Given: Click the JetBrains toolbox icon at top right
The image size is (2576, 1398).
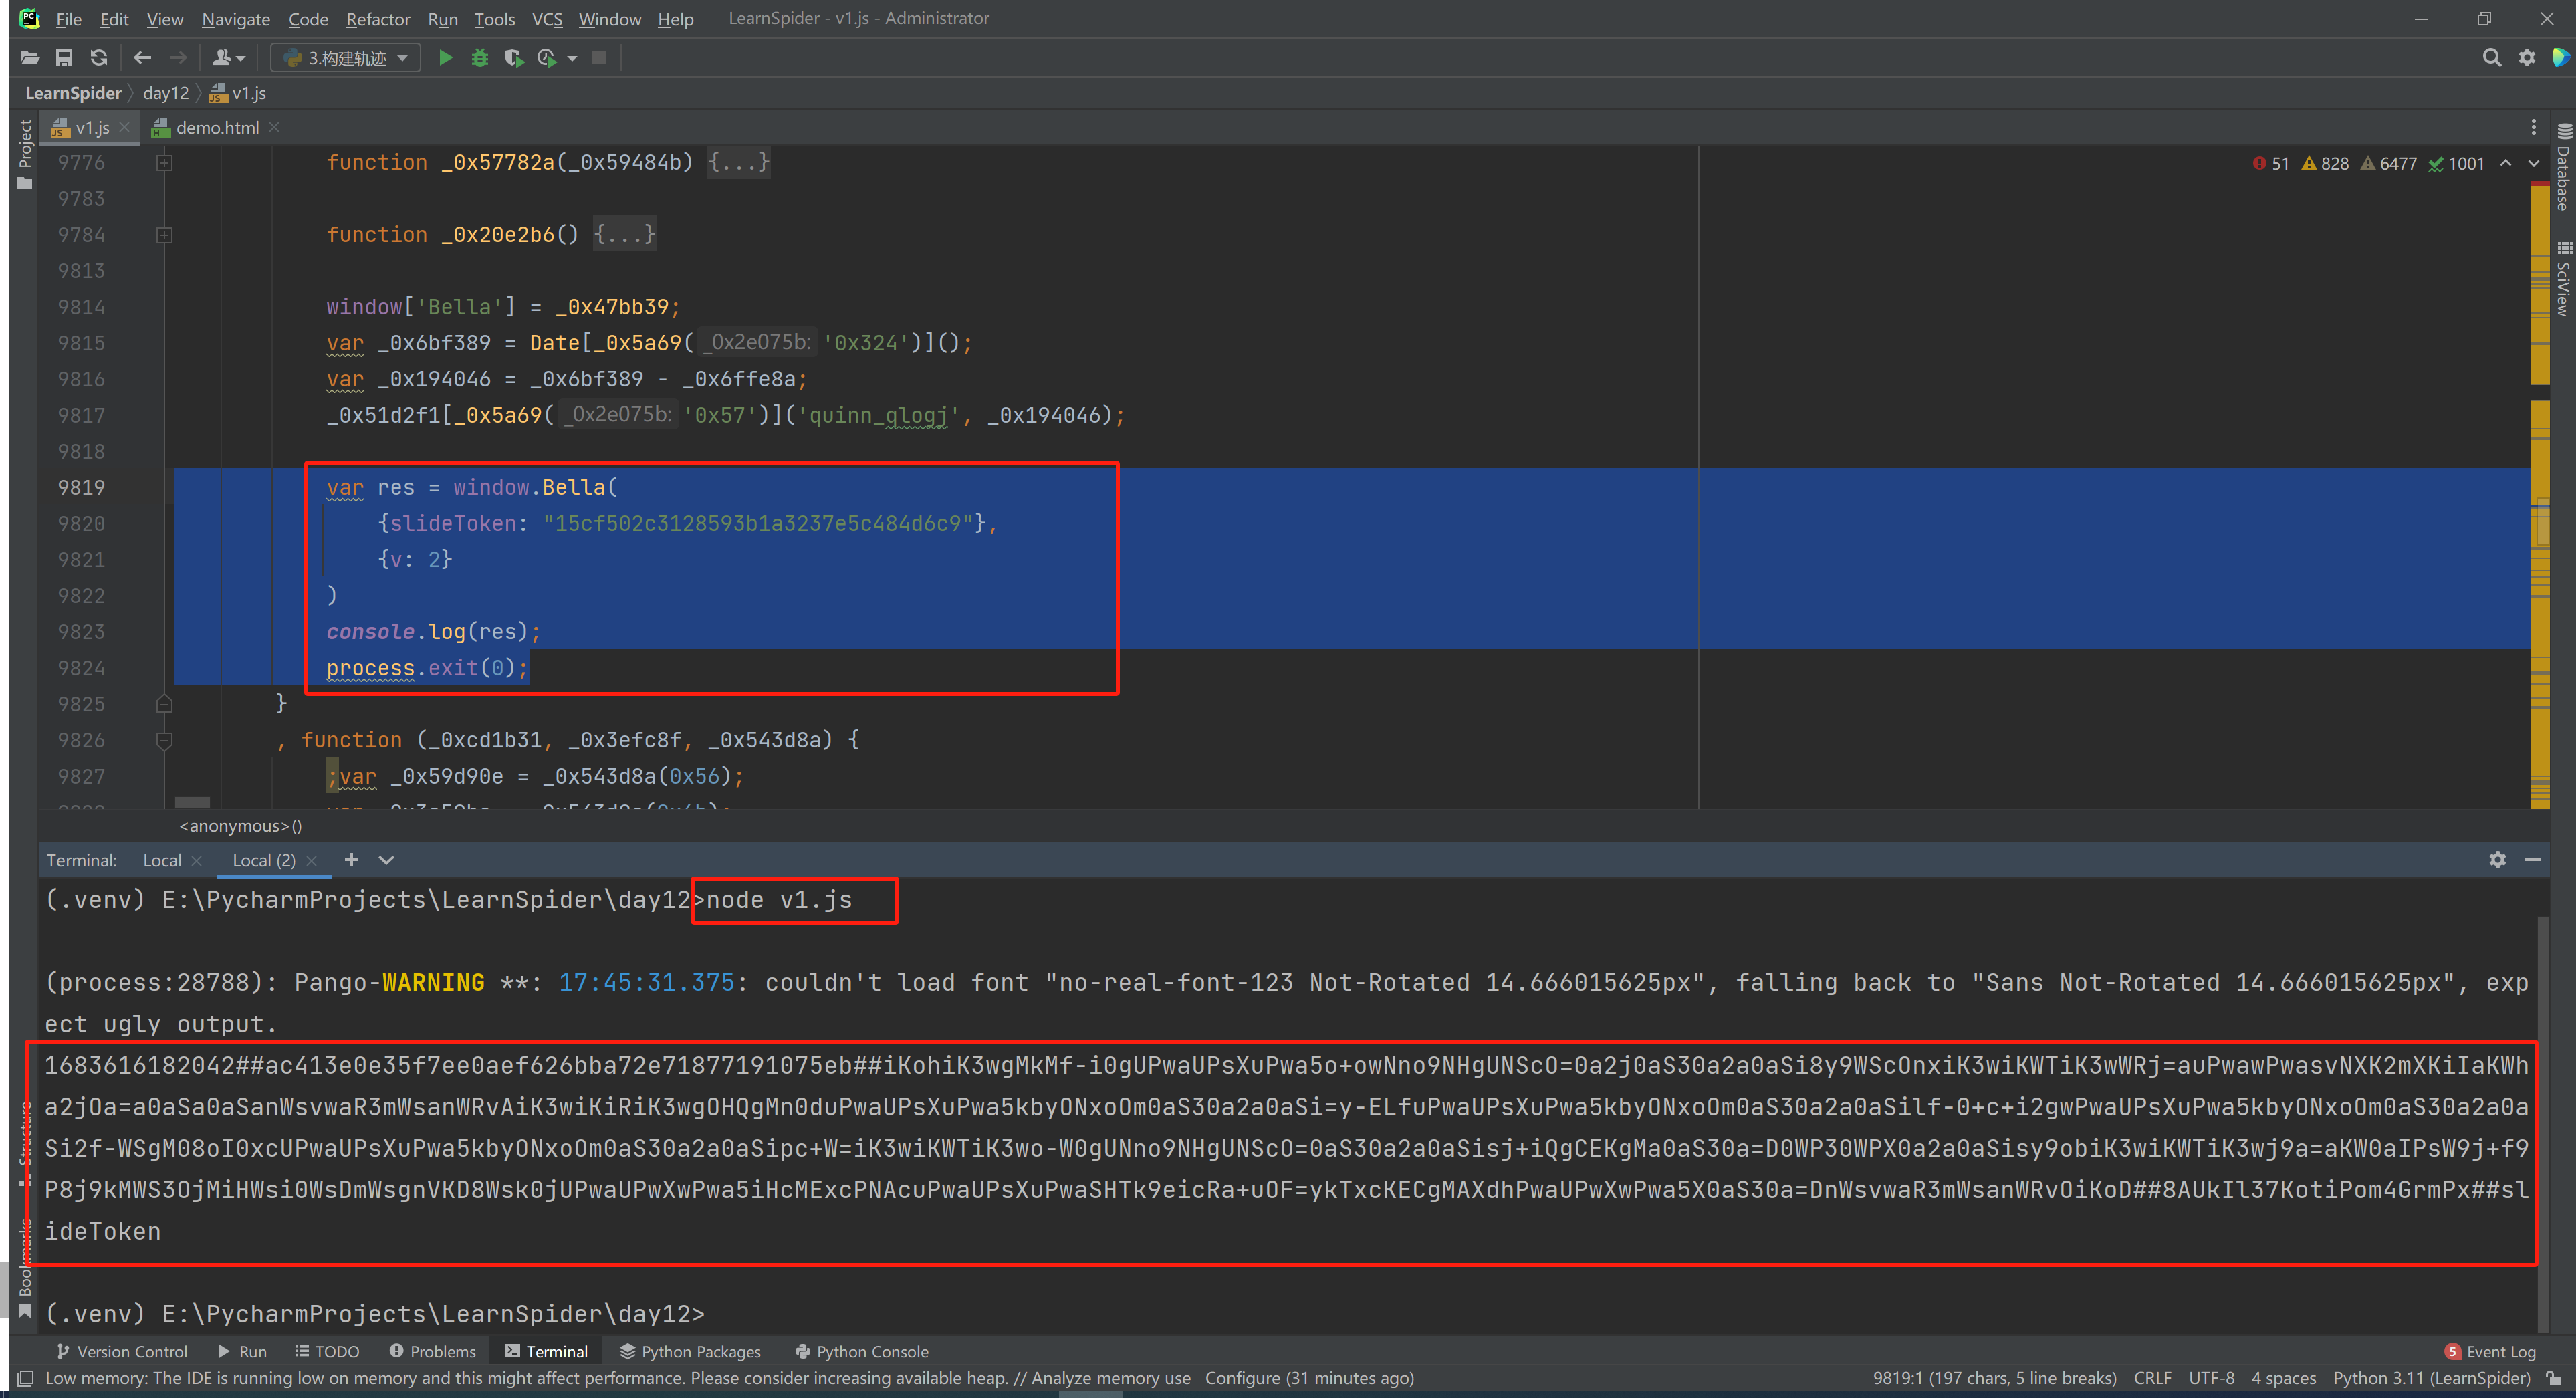Looking at the screenshot, I should pyautogui.click(x=2560, y=58).
